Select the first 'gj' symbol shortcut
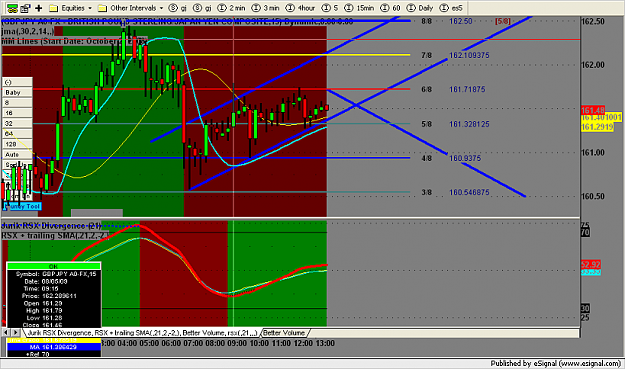 [x=178, y=8]
